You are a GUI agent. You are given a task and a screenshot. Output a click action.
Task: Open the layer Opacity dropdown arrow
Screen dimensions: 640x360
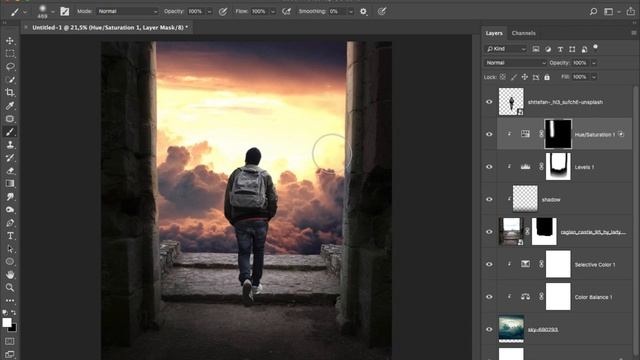point(594,63)
